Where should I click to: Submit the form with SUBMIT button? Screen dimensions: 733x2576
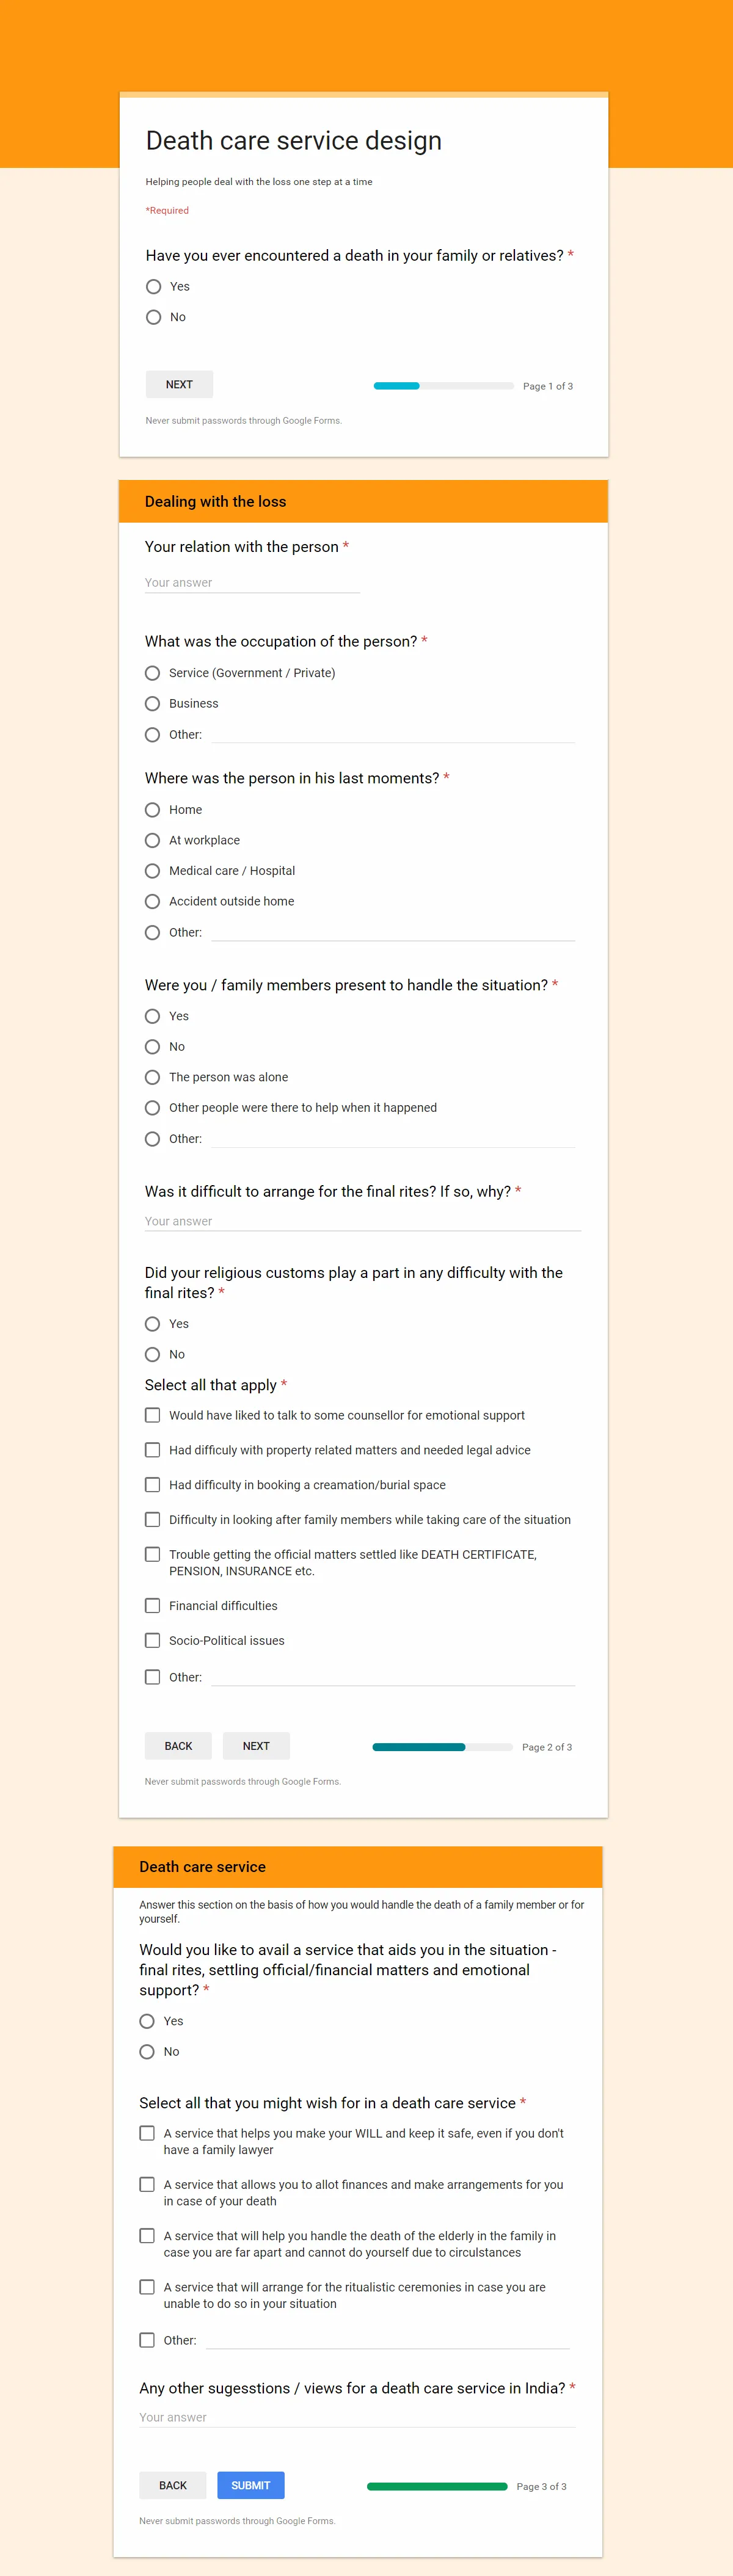250,2486
